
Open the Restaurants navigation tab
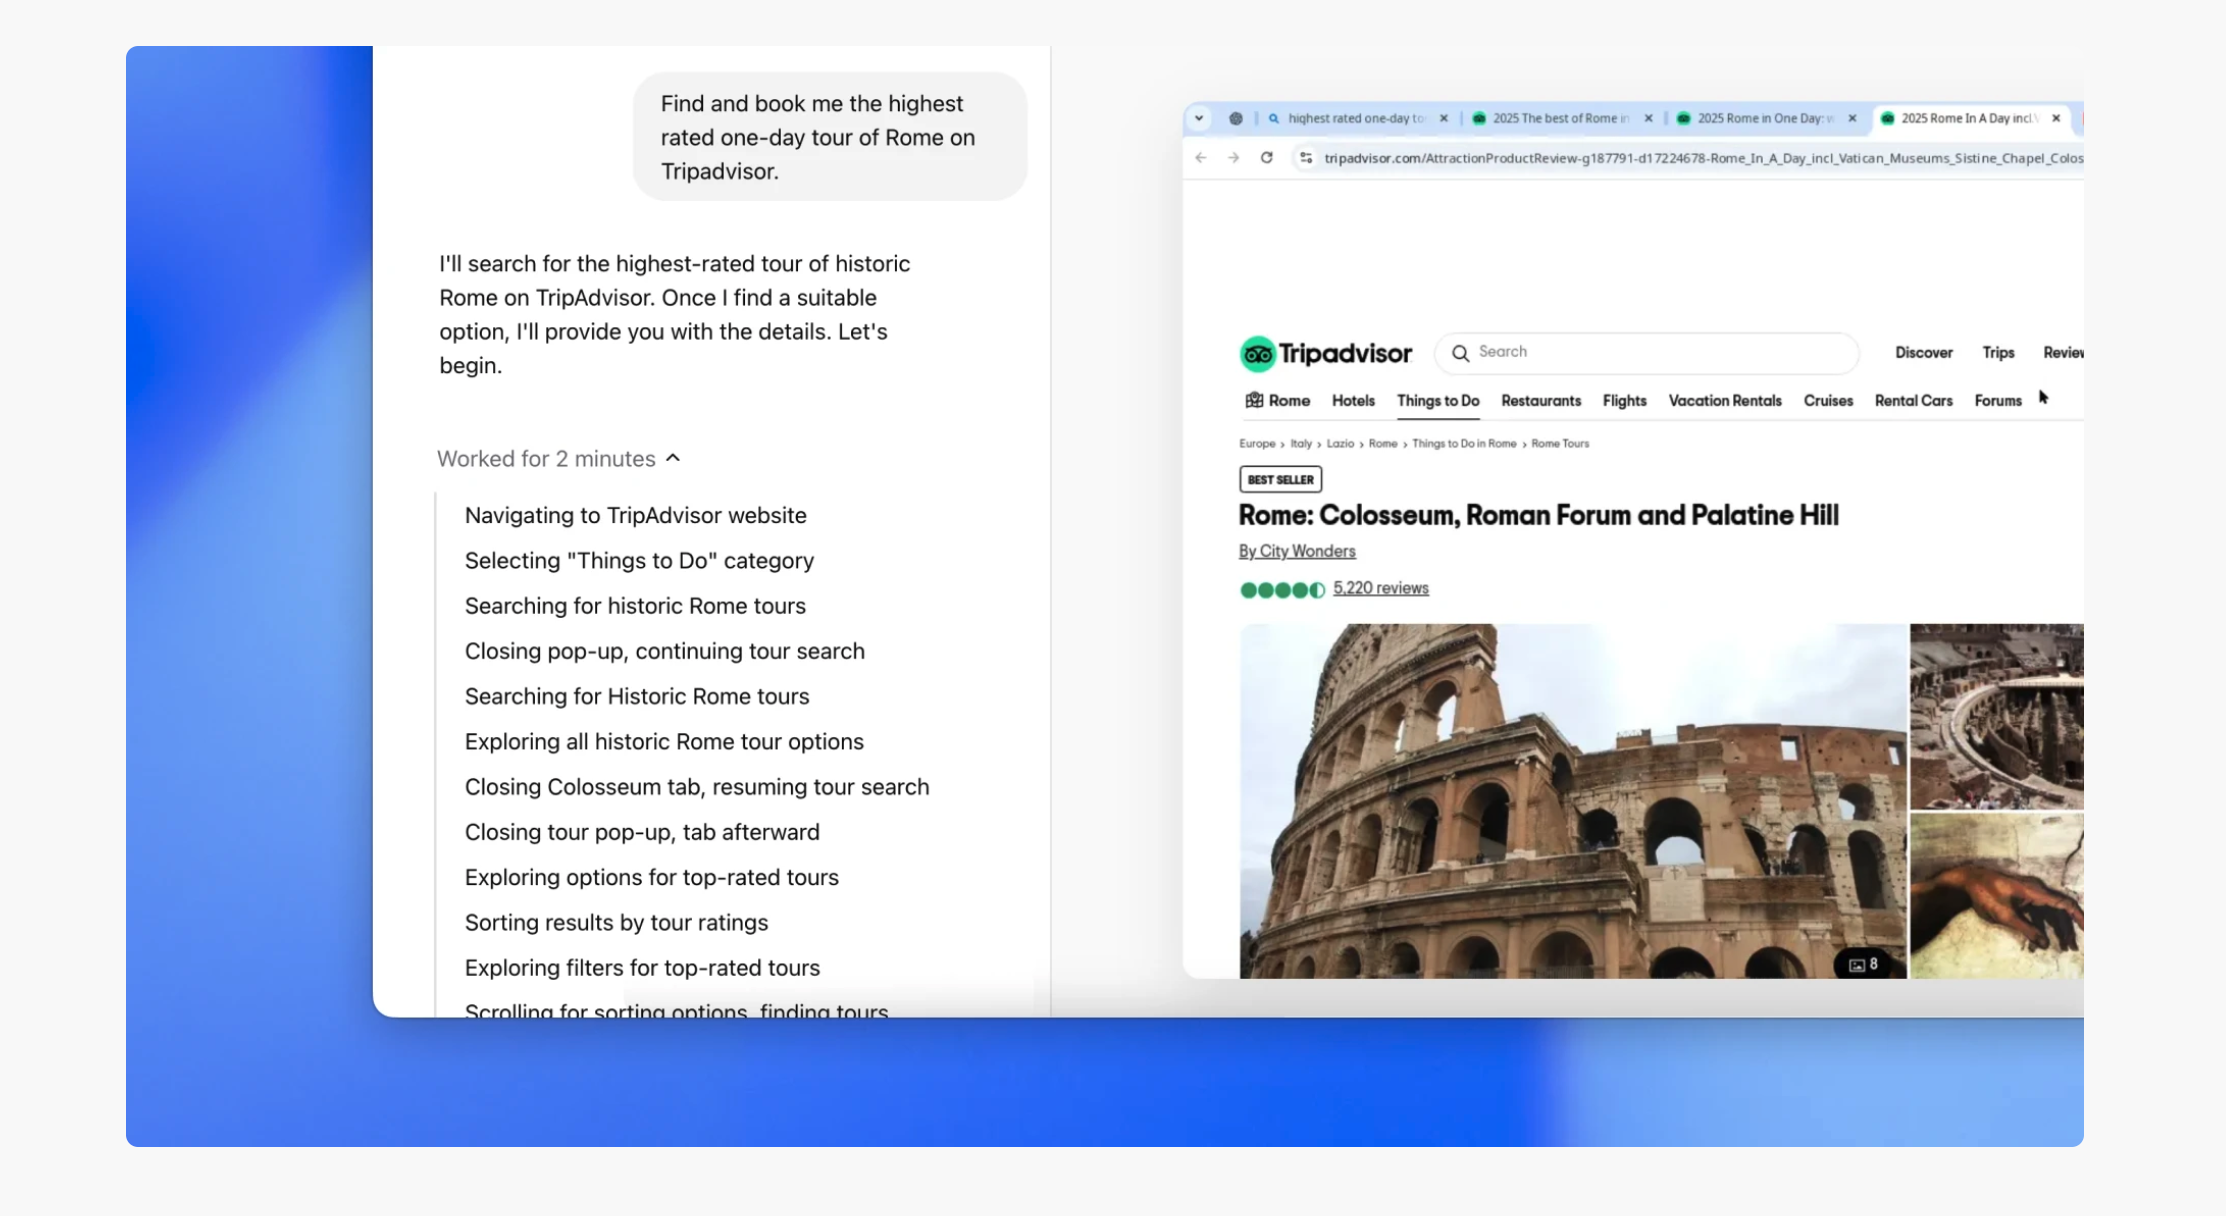tap(1541, 400)
